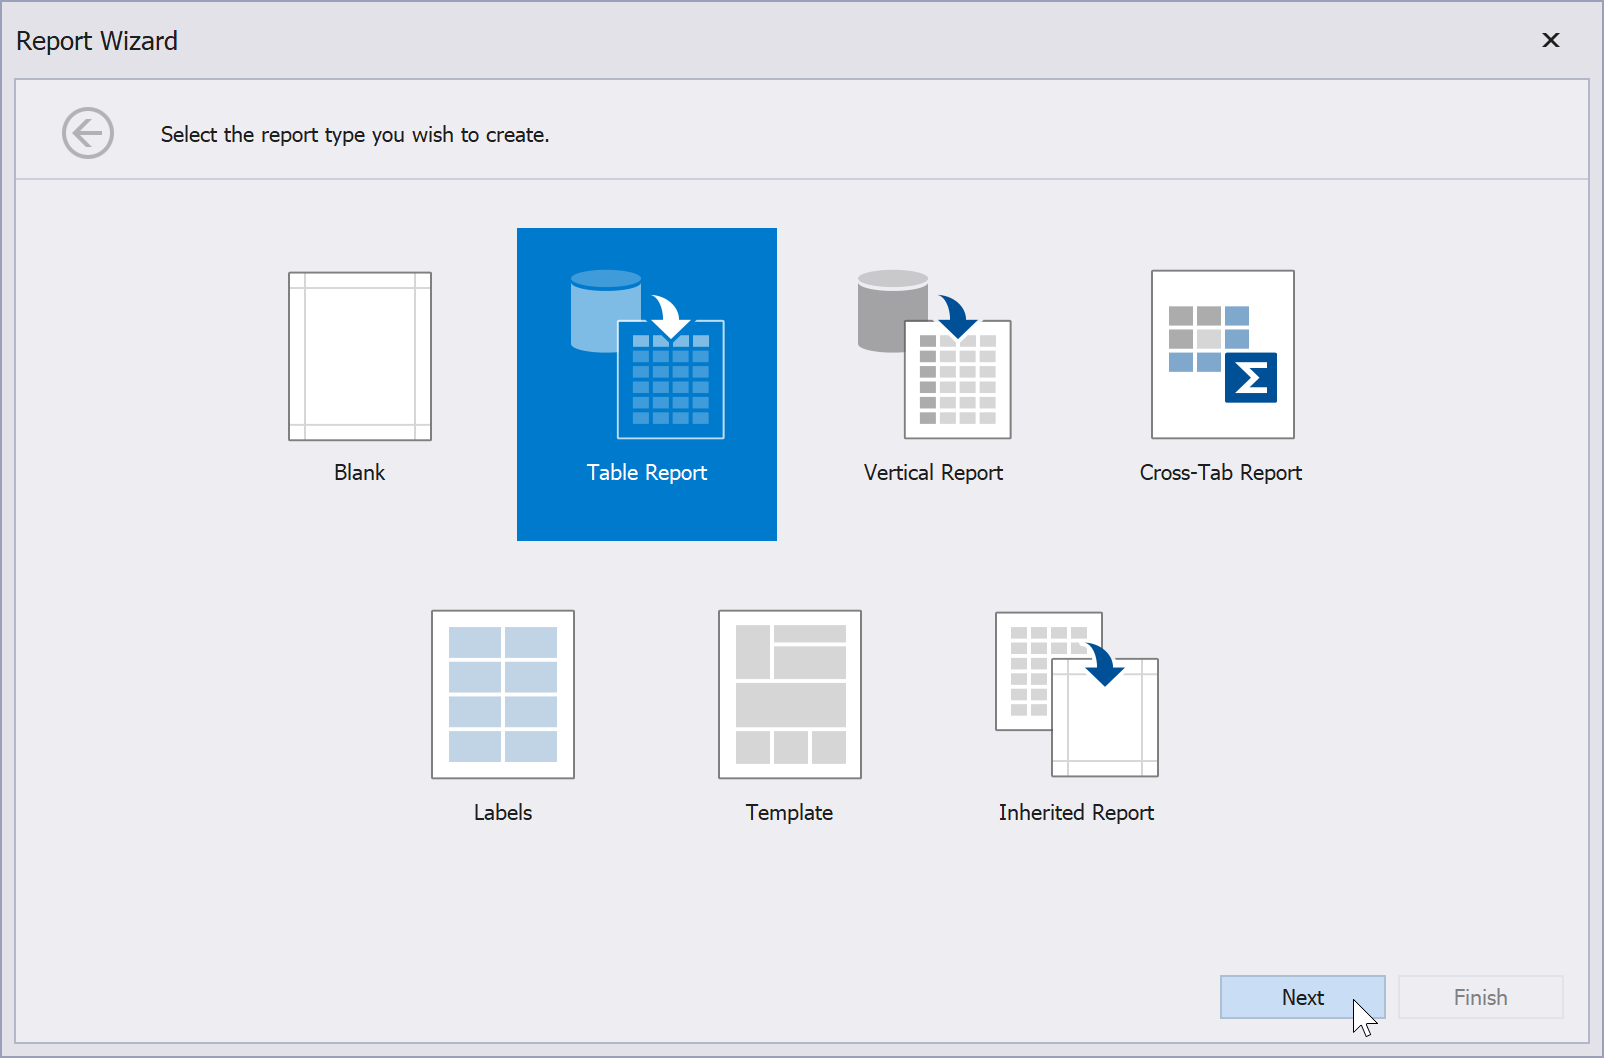This screenshot has height=1058, width=1604.
Task: Click the 'Labels' caption text
Action: coord(503,813)
